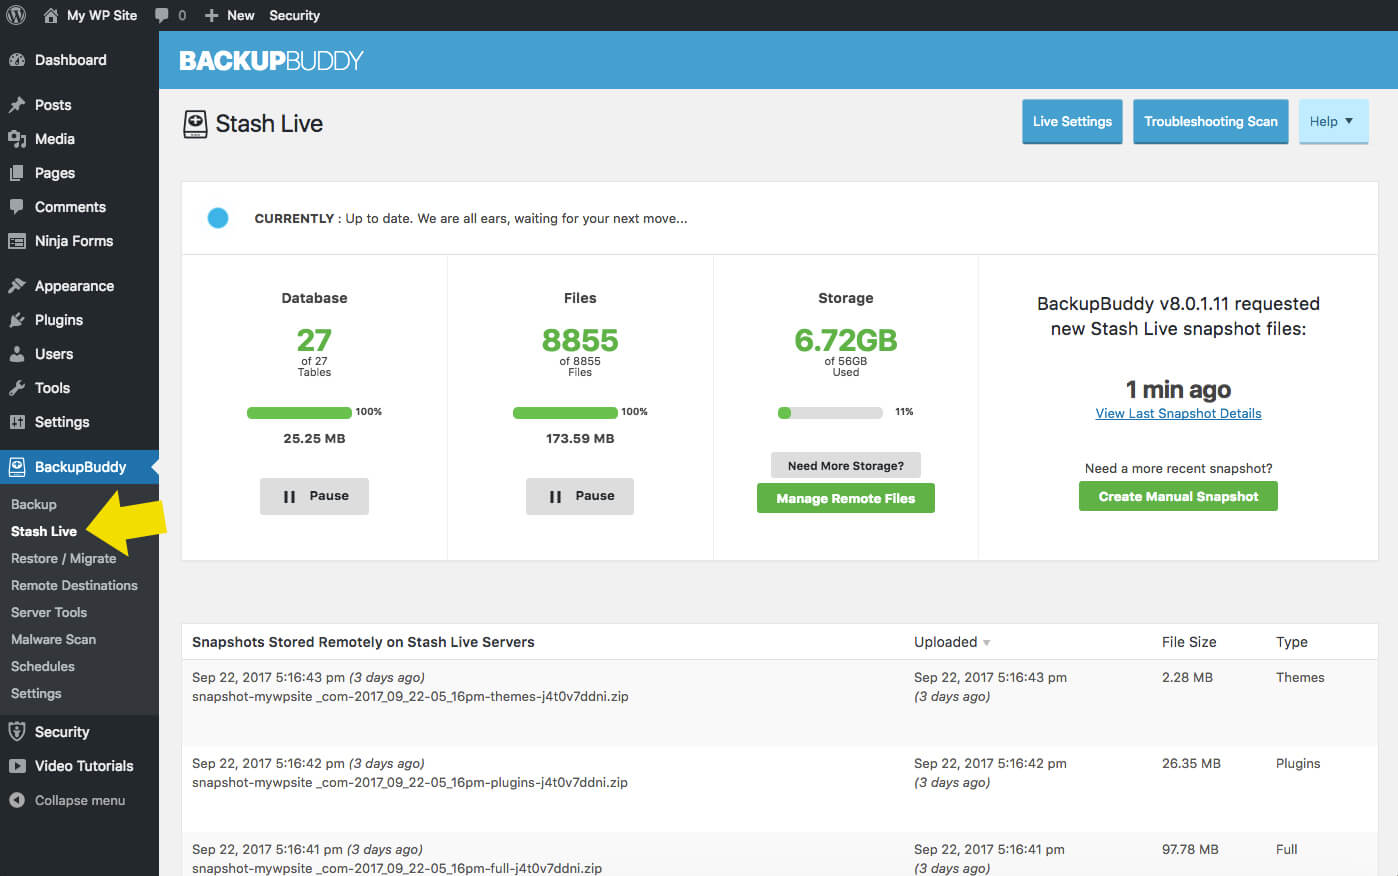Click the Video Tutorials play icon
Screen dimensions: 1398x876
[x=17, y=766]
